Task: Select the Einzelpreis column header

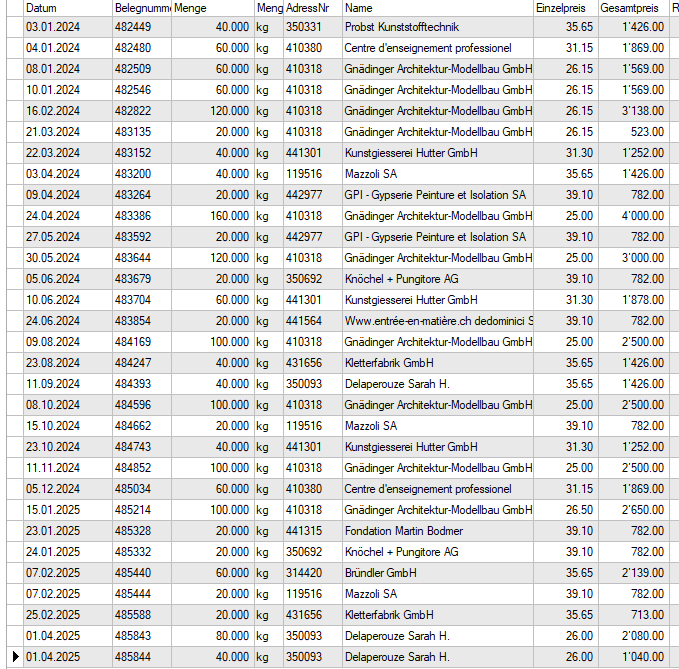Action: [564, 8]
